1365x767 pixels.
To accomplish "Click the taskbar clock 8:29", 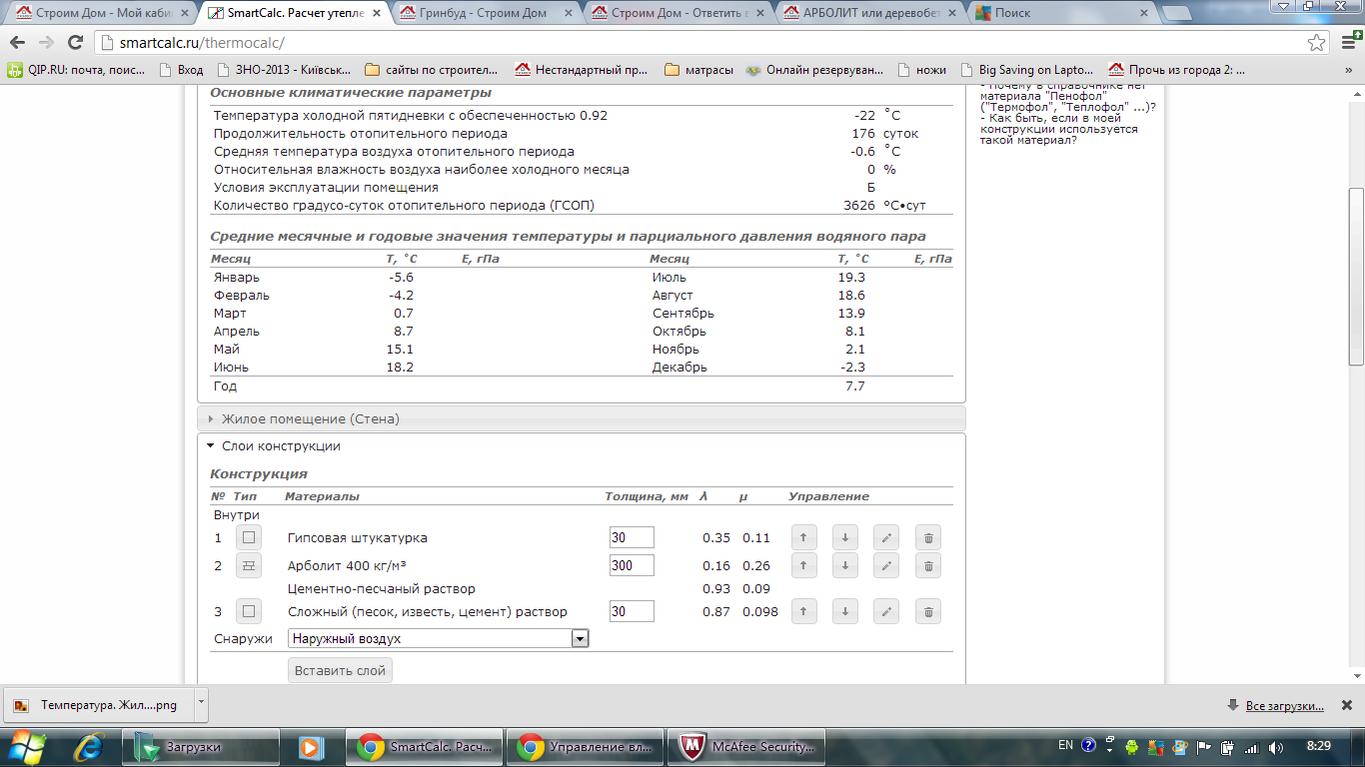I will coord(1319,746).
